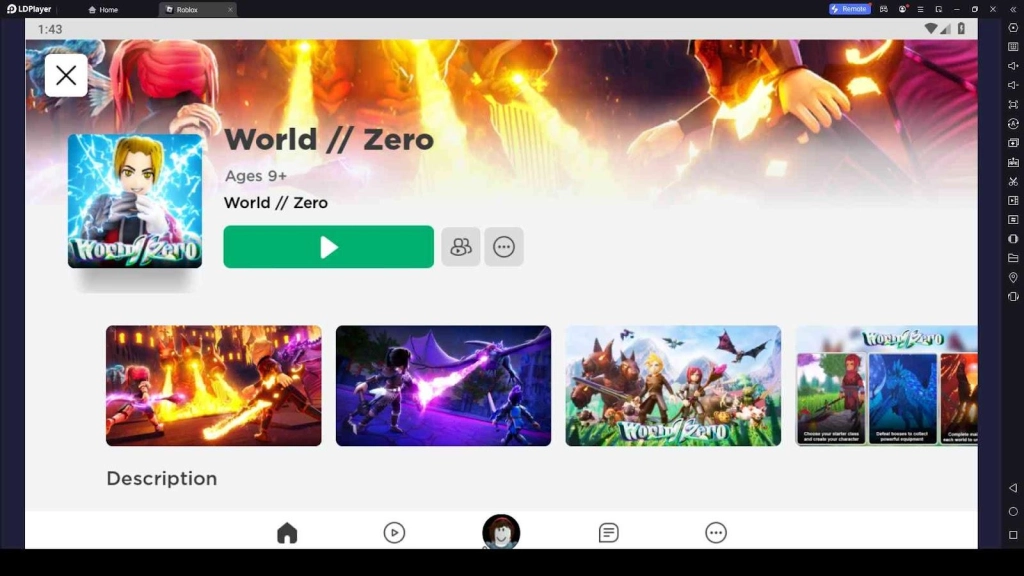Click the "Ages 9+" rating text

(256, 176)
